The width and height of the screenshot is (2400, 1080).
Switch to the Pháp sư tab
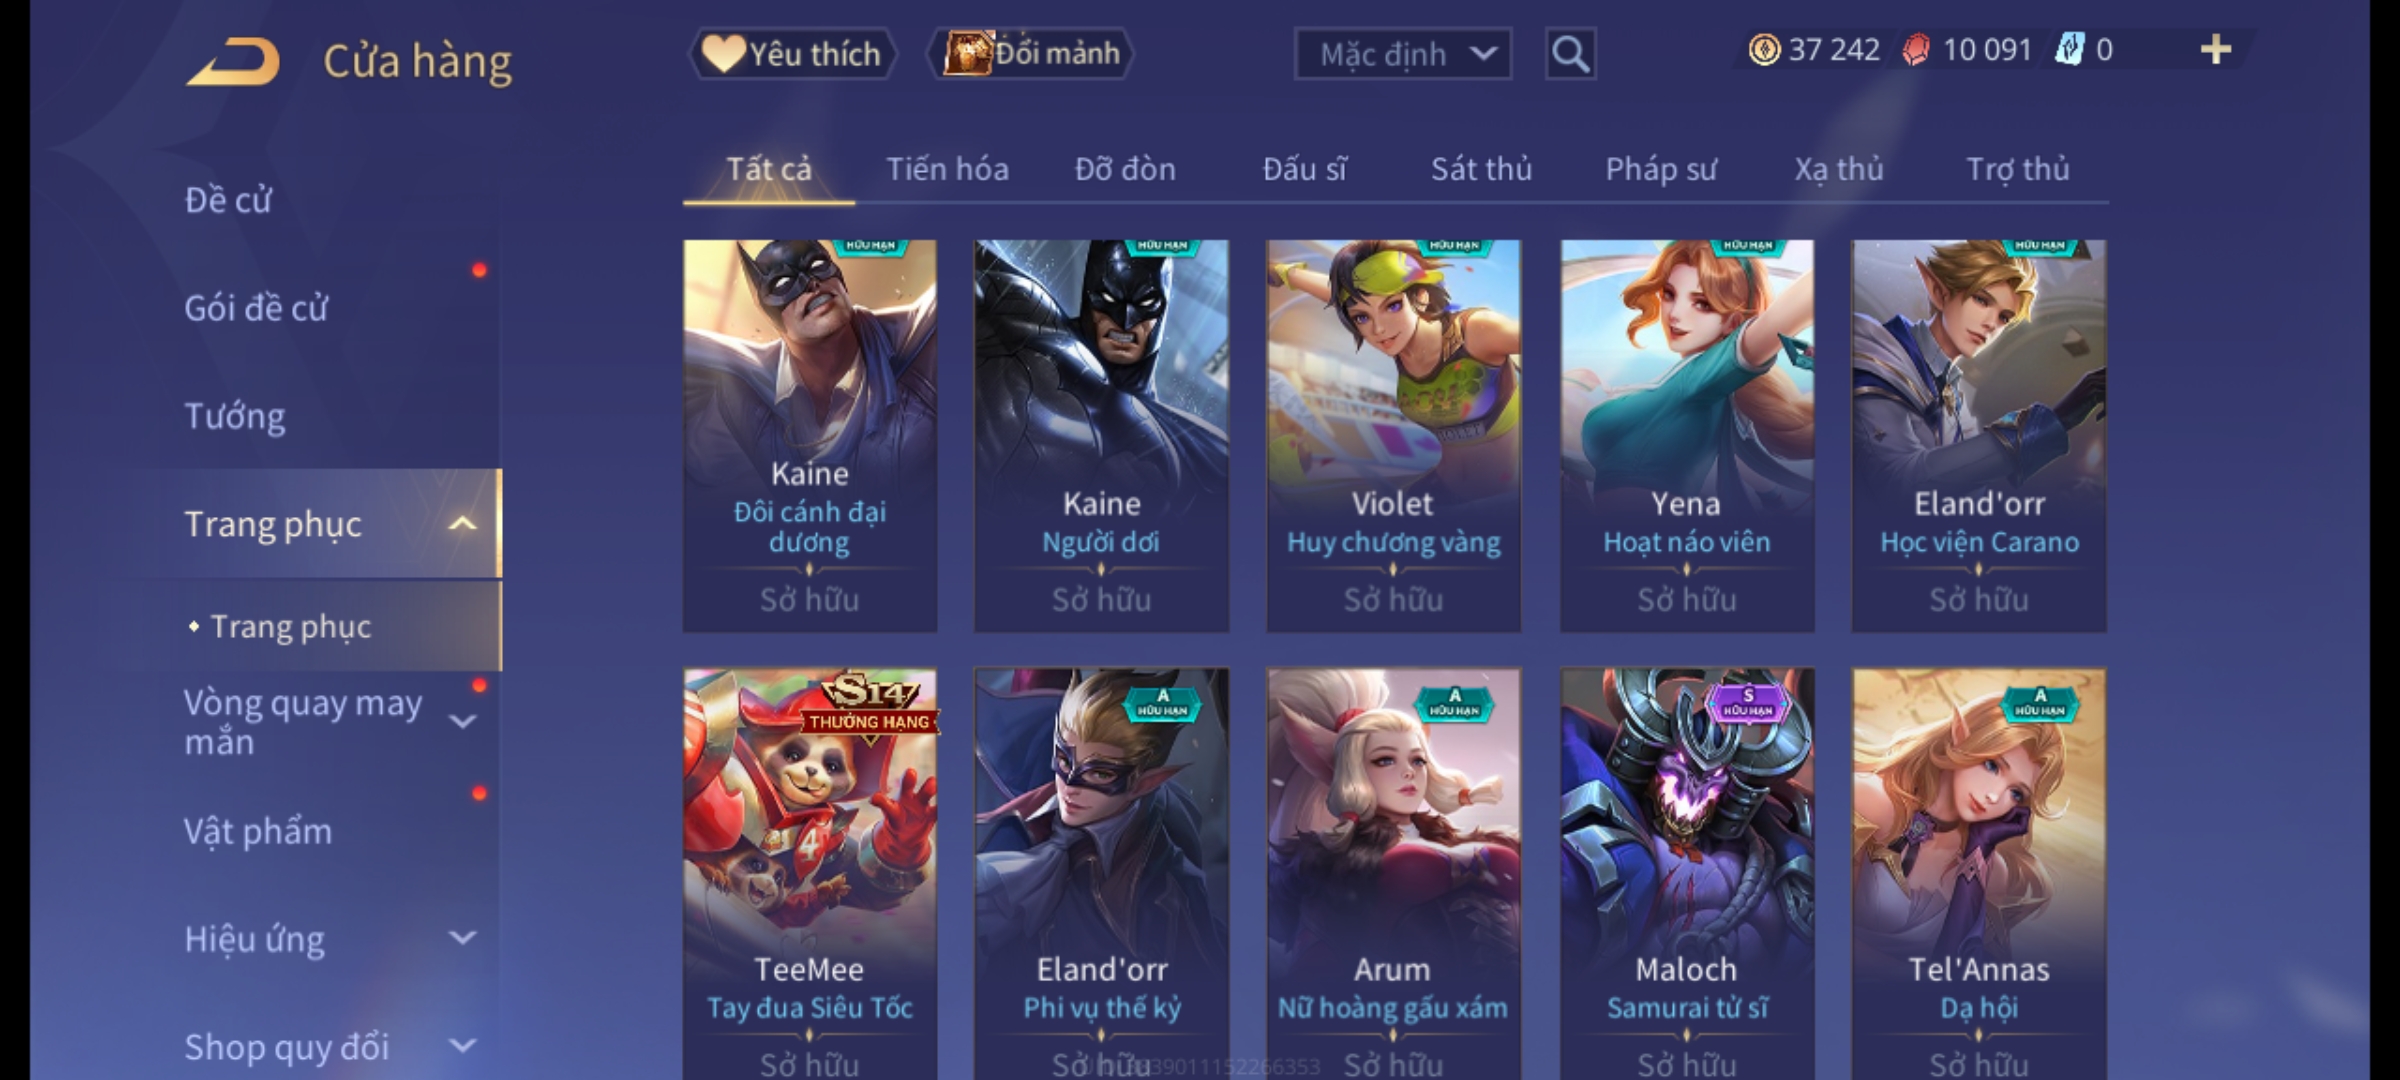click(1660, 169)
